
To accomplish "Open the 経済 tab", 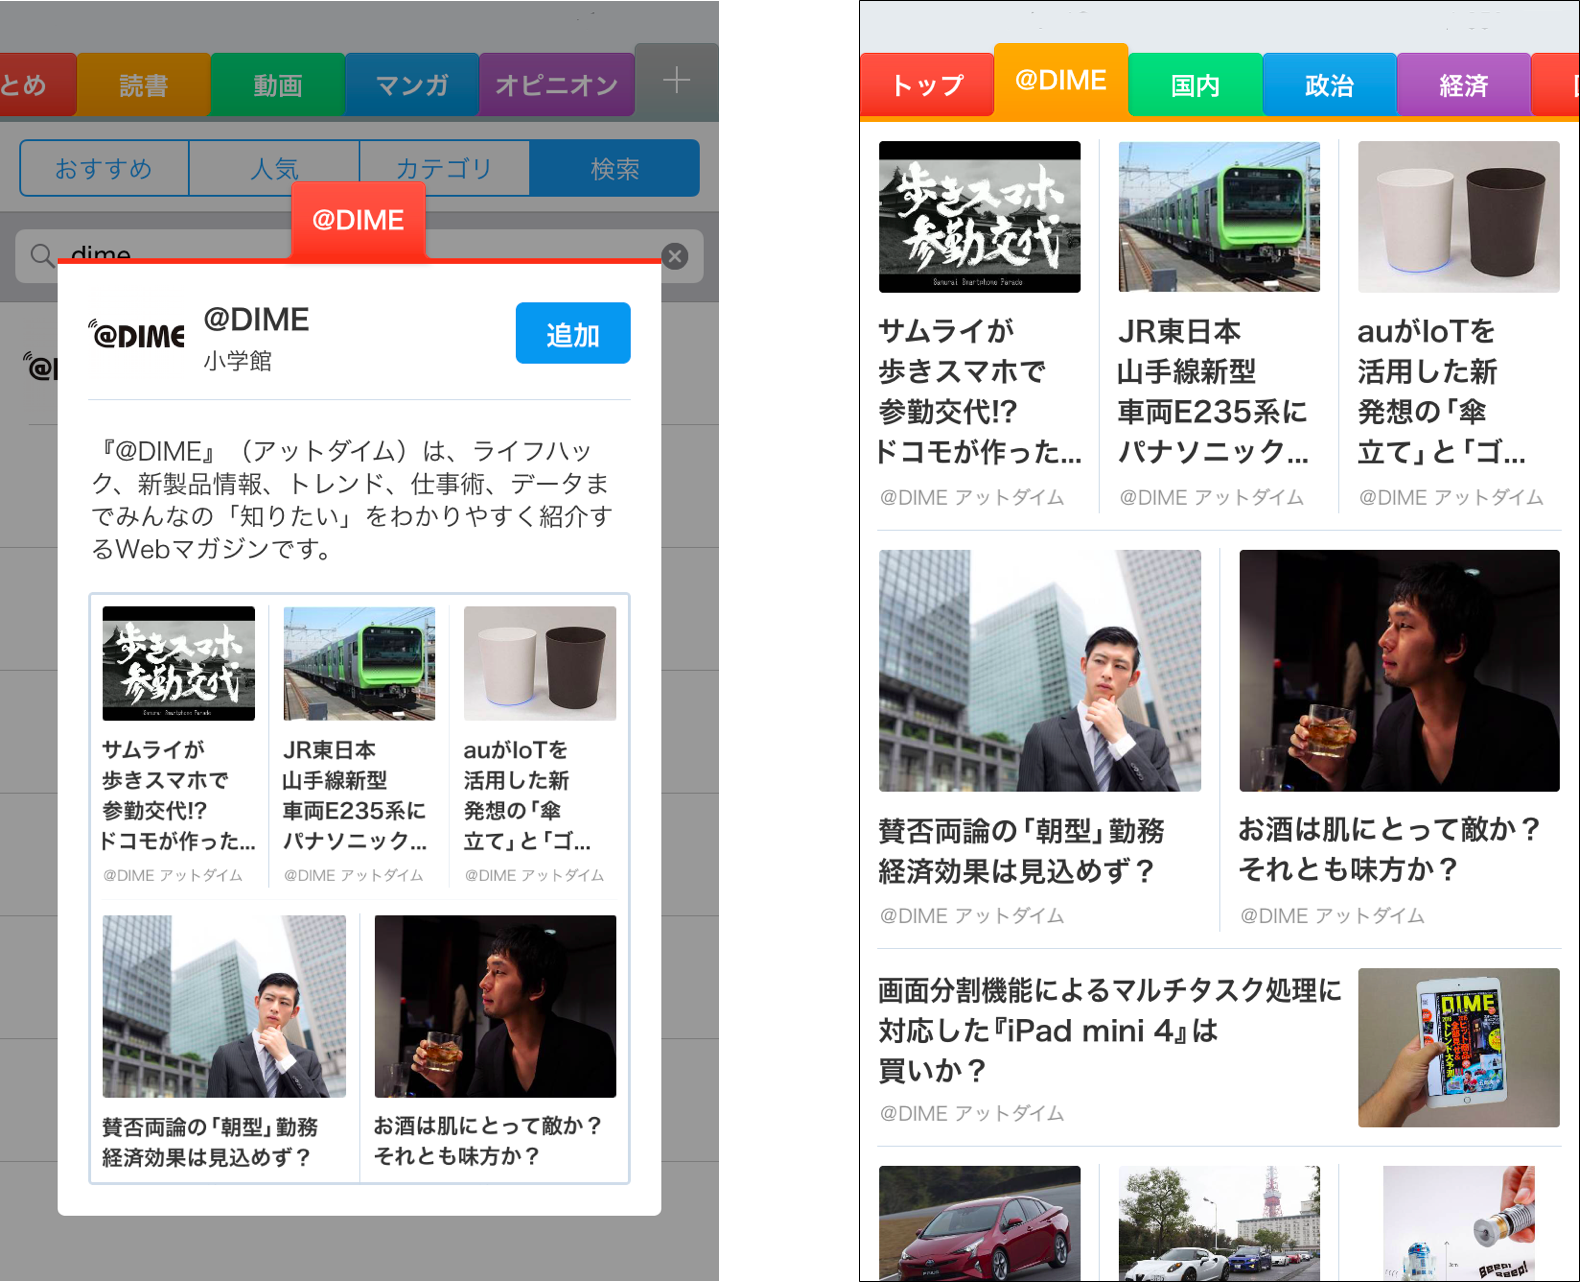I will coord(1464,85).
